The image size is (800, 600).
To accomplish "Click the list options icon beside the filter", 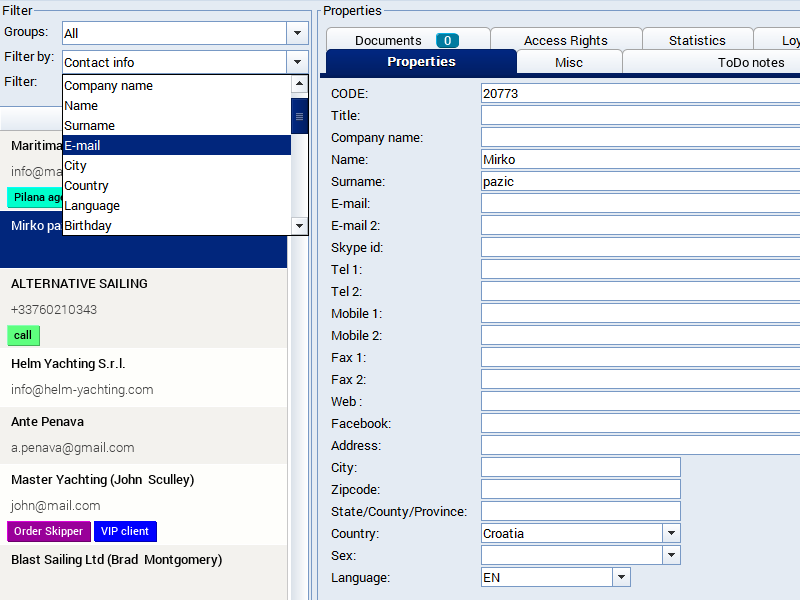I will click(299, 116).
